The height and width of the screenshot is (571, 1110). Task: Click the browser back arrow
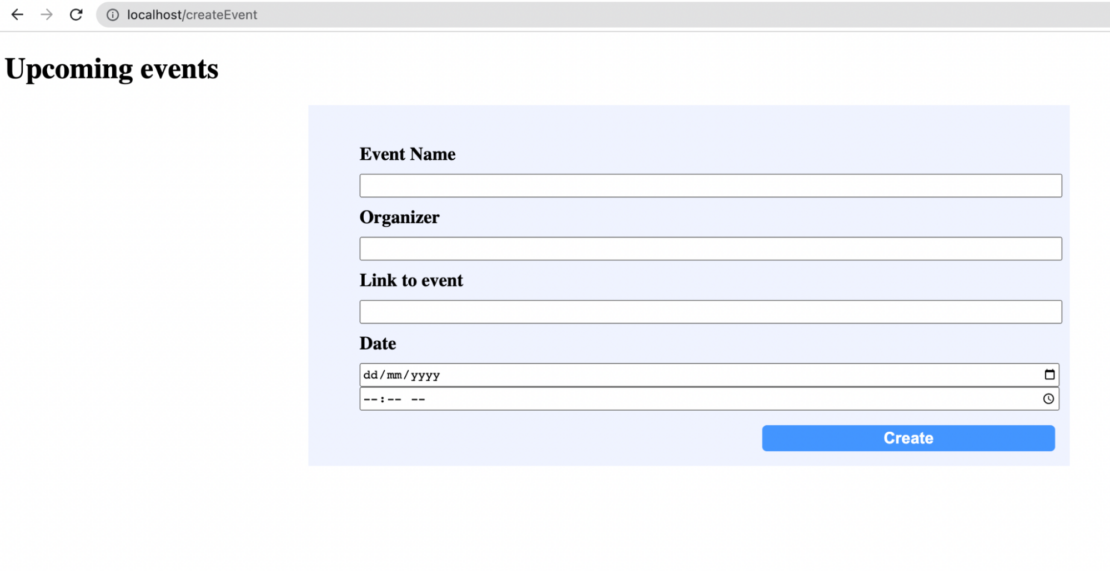tap(17, 15)
